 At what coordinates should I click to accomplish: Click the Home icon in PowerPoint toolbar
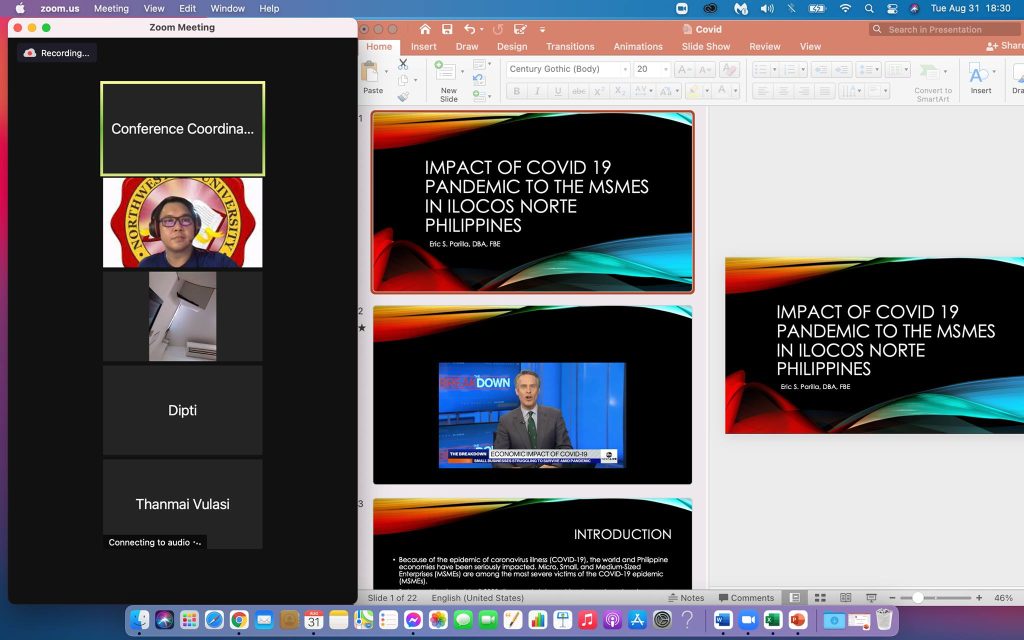pyautogui.click(x=425, y=29)
